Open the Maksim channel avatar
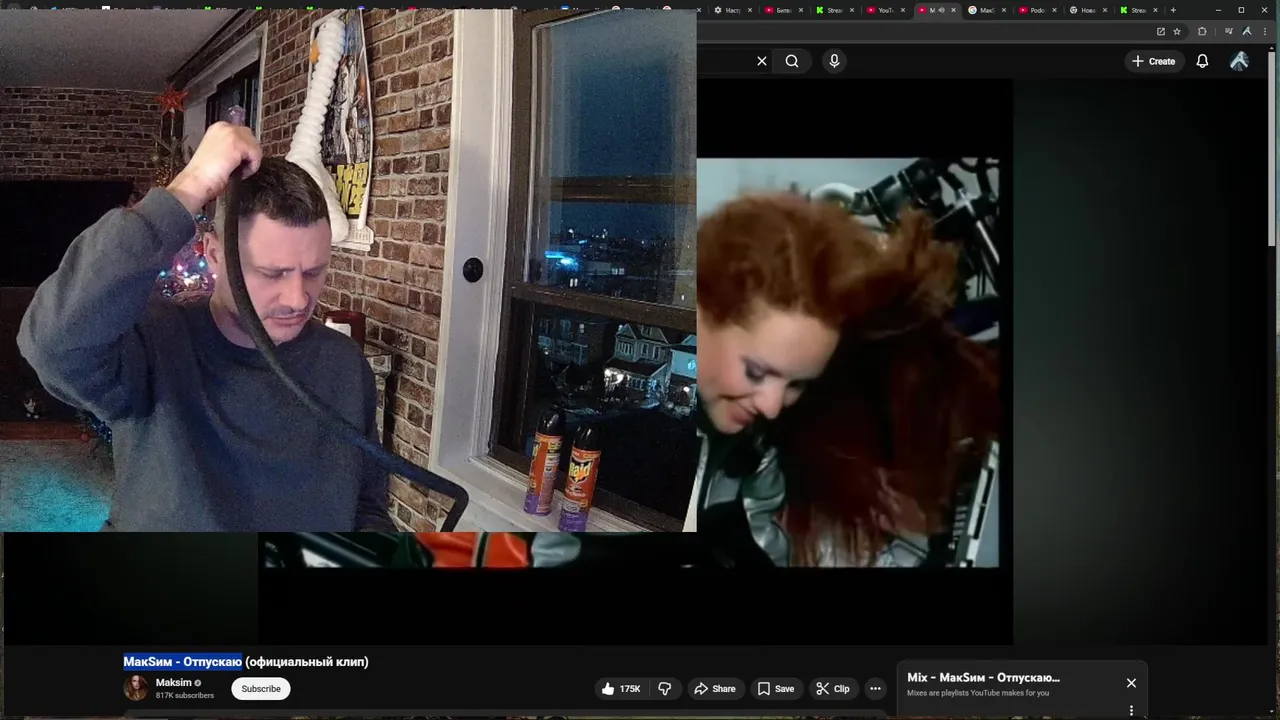 point(136,688)
